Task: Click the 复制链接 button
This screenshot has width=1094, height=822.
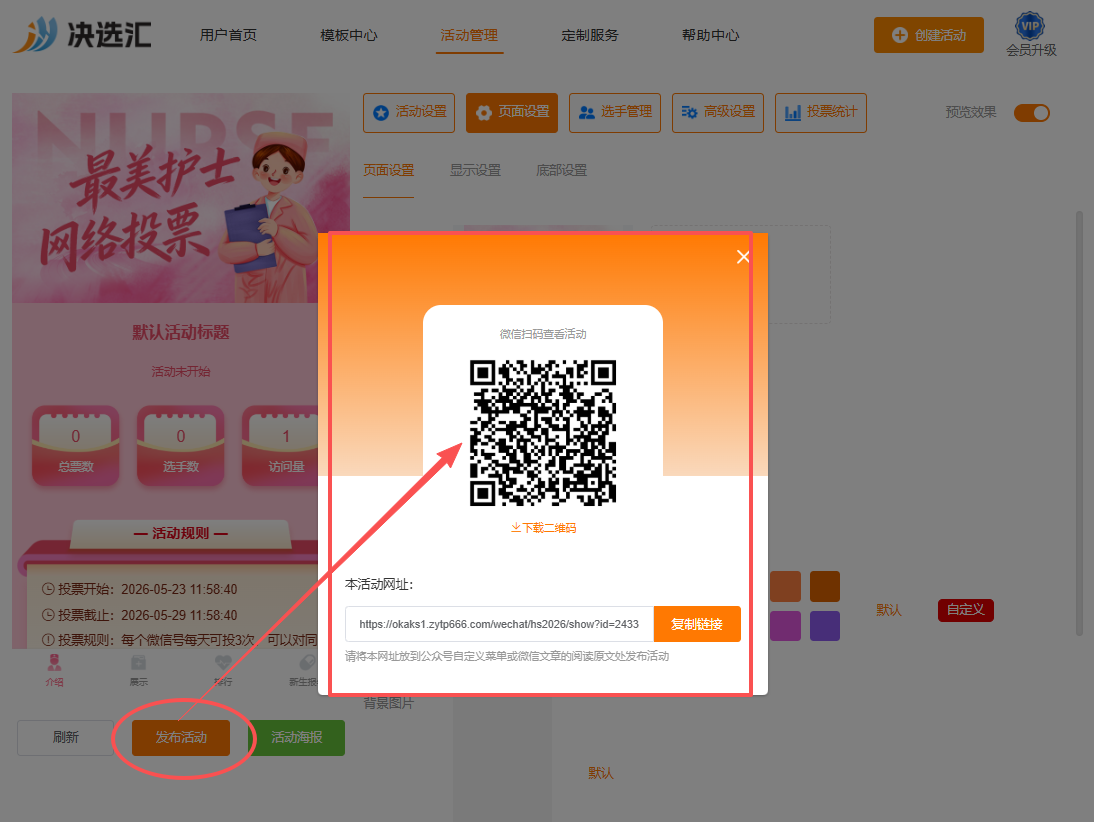Action: tap(696, 624)
